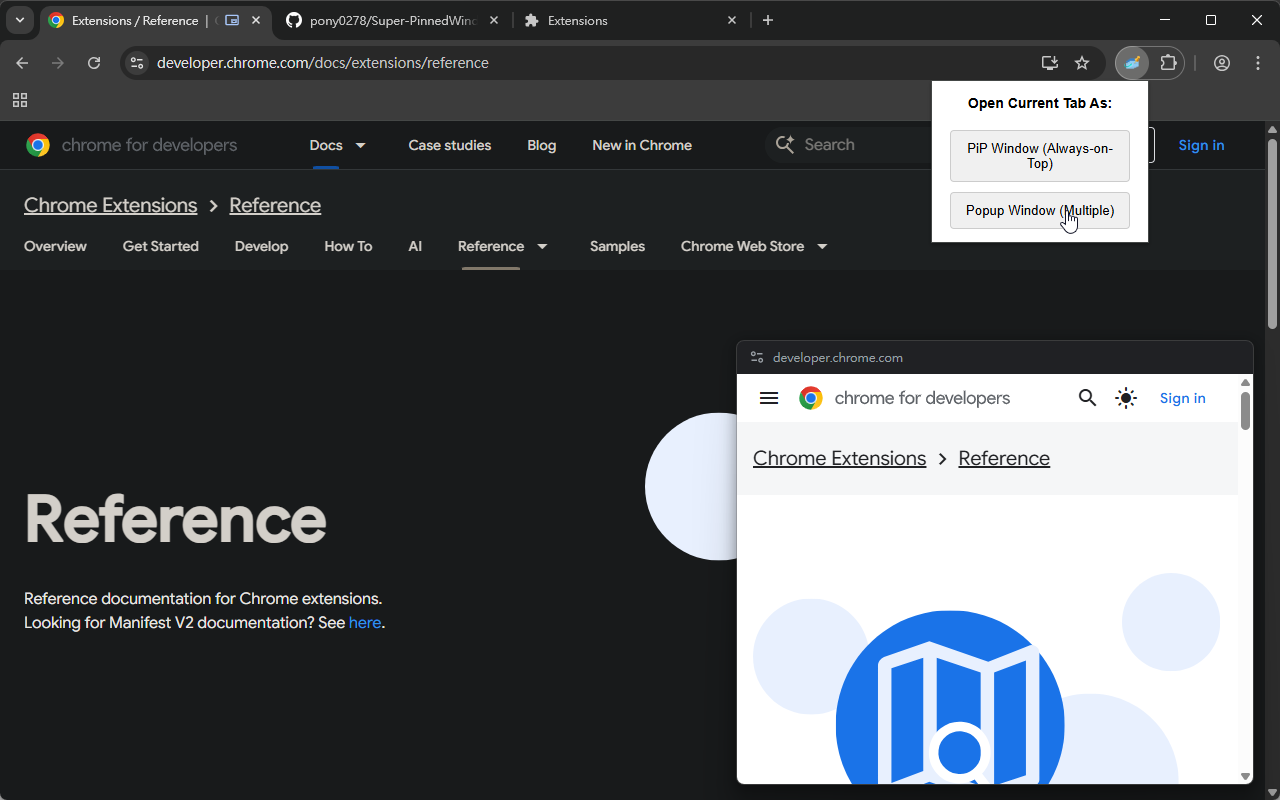Click PiP Window (Always-on-Top) button
The height and width of the screenshot is (800, 1280).
click(x=1040, y=156)
